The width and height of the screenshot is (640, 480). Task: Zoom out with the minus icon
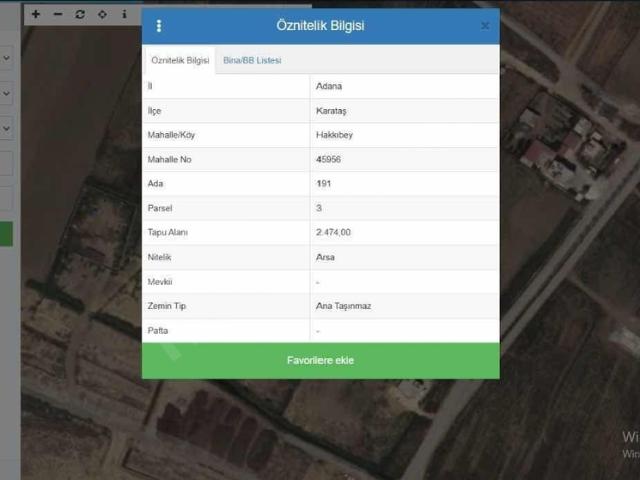[x=58, y=14]
